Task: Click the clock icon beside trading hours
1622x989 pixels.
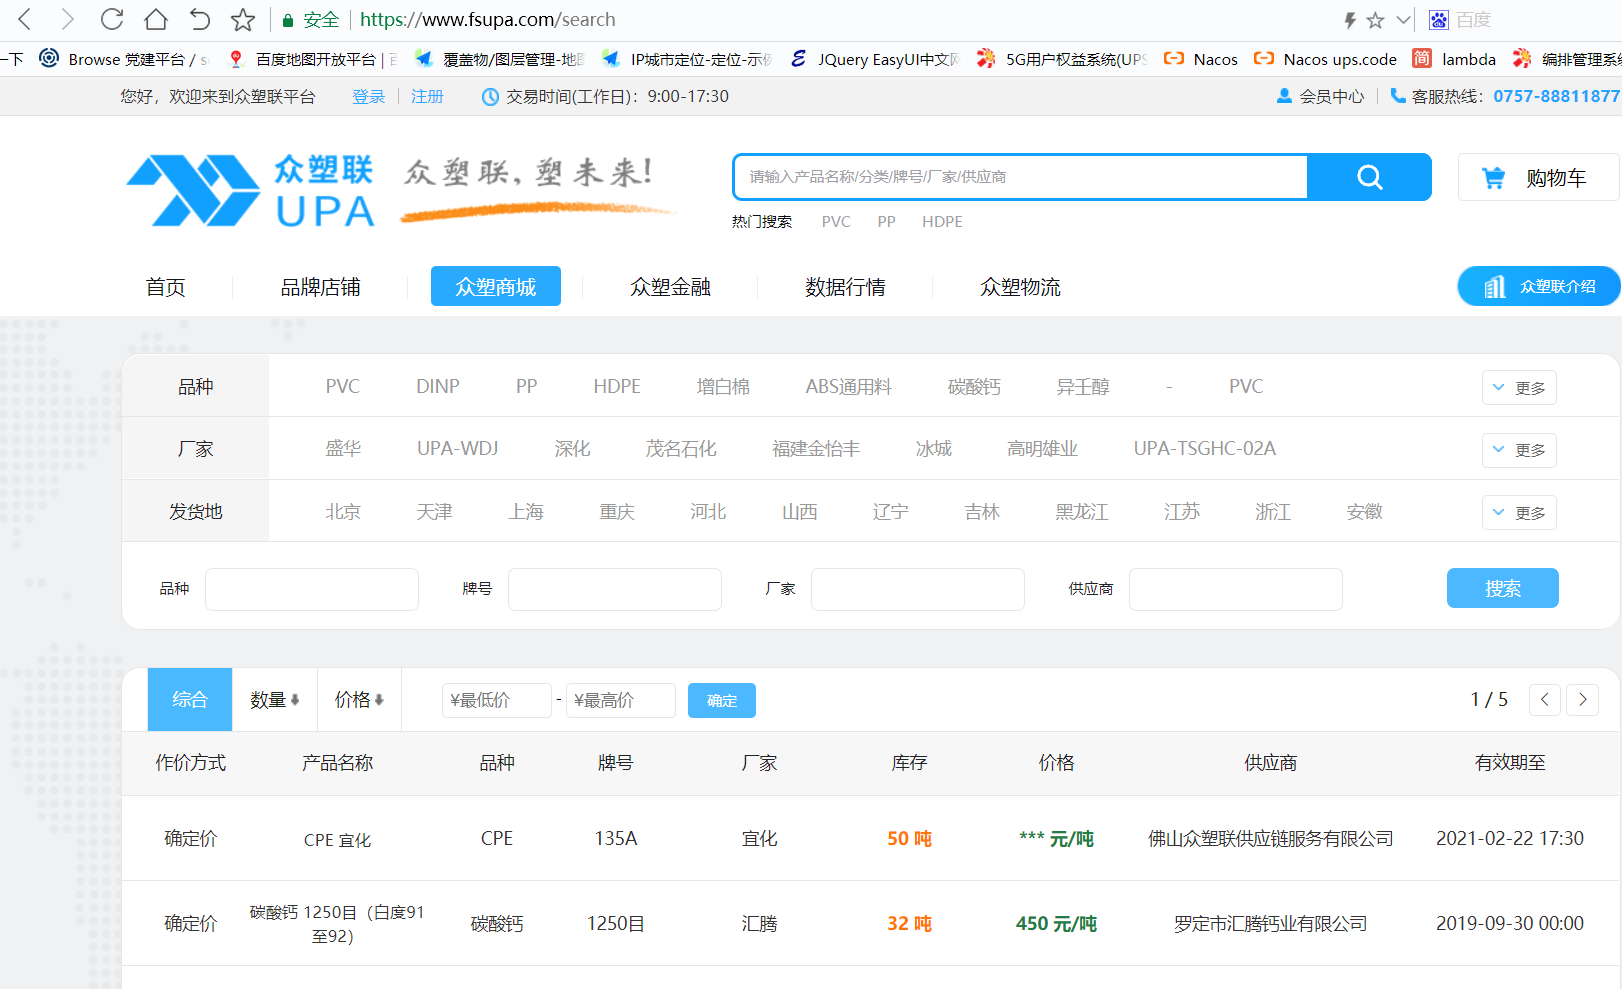Action: coord(490,97)
